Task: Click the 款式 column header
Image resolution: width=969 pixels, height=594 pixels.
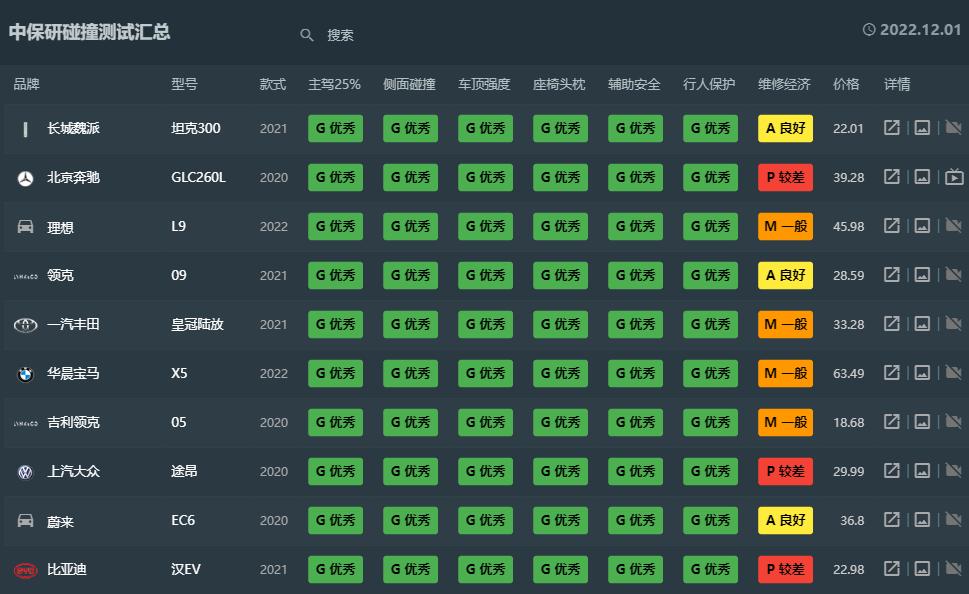Action: coord(272,84)
